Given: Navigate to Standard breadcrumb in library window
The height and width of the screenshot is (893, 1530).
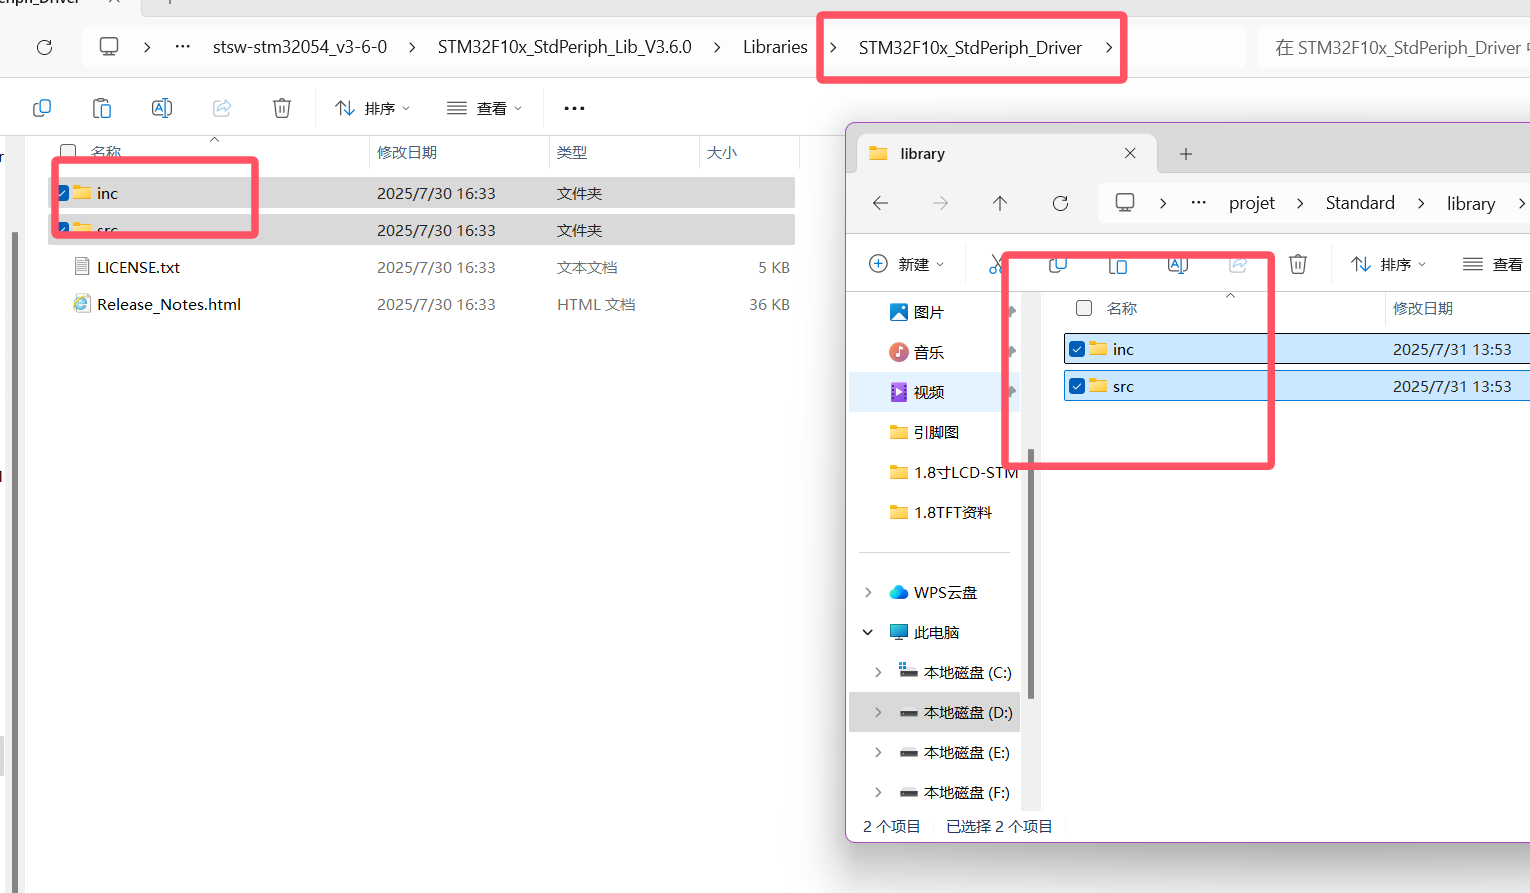Looking at the screenshot, I should click(x=1360, y=203).
